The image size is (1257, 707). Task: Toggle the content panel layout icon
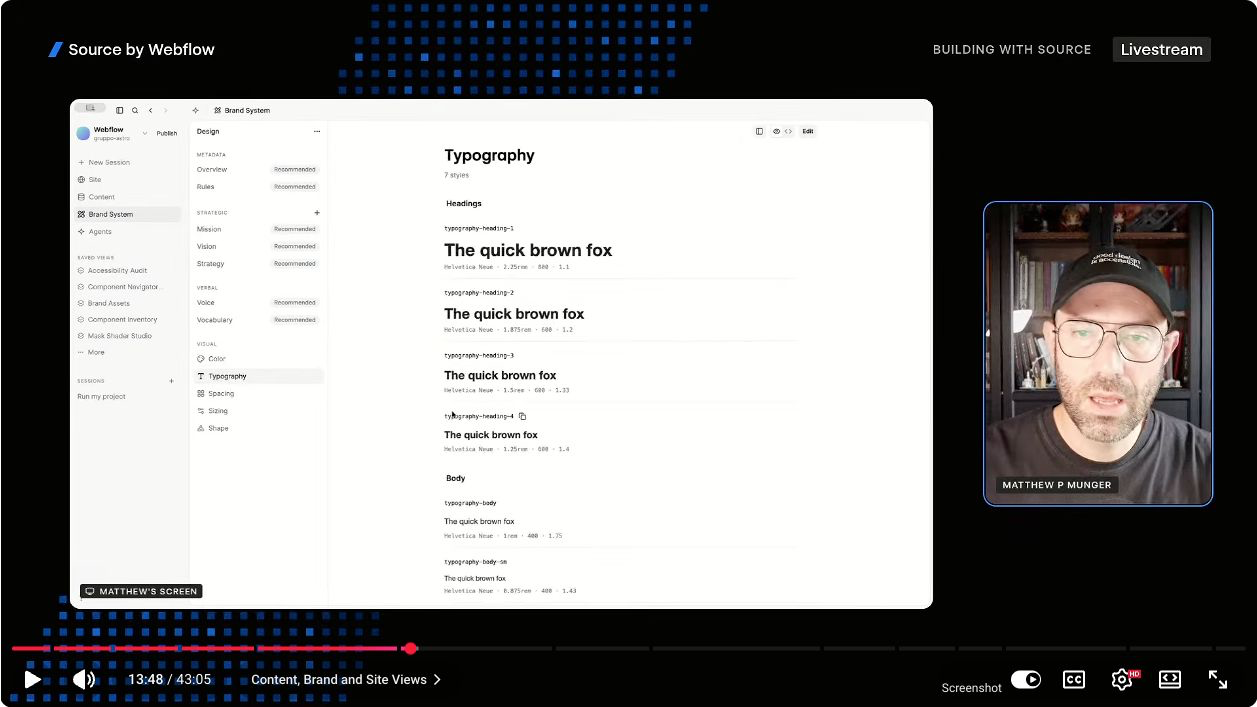(x=759, y=131)
